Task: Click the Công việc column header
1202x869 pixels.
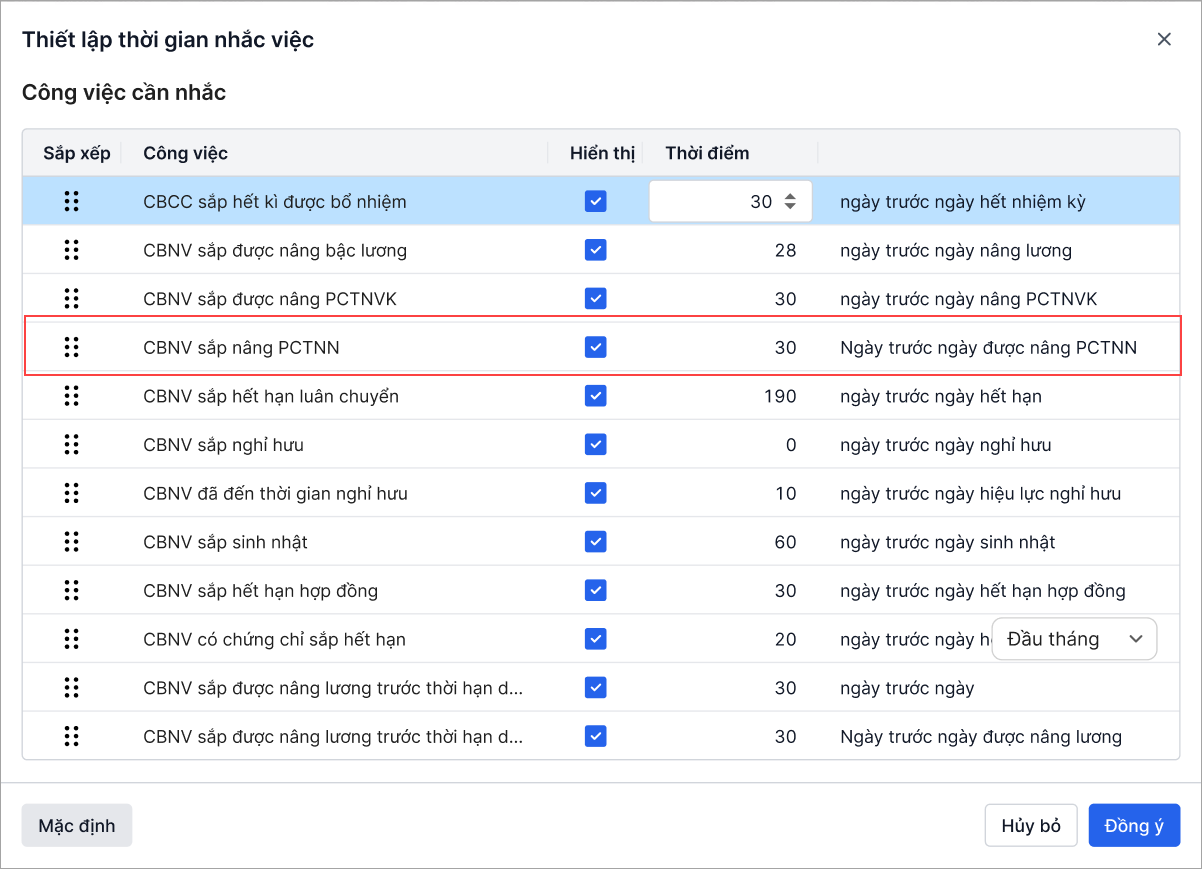Action: tap(186, 153)
